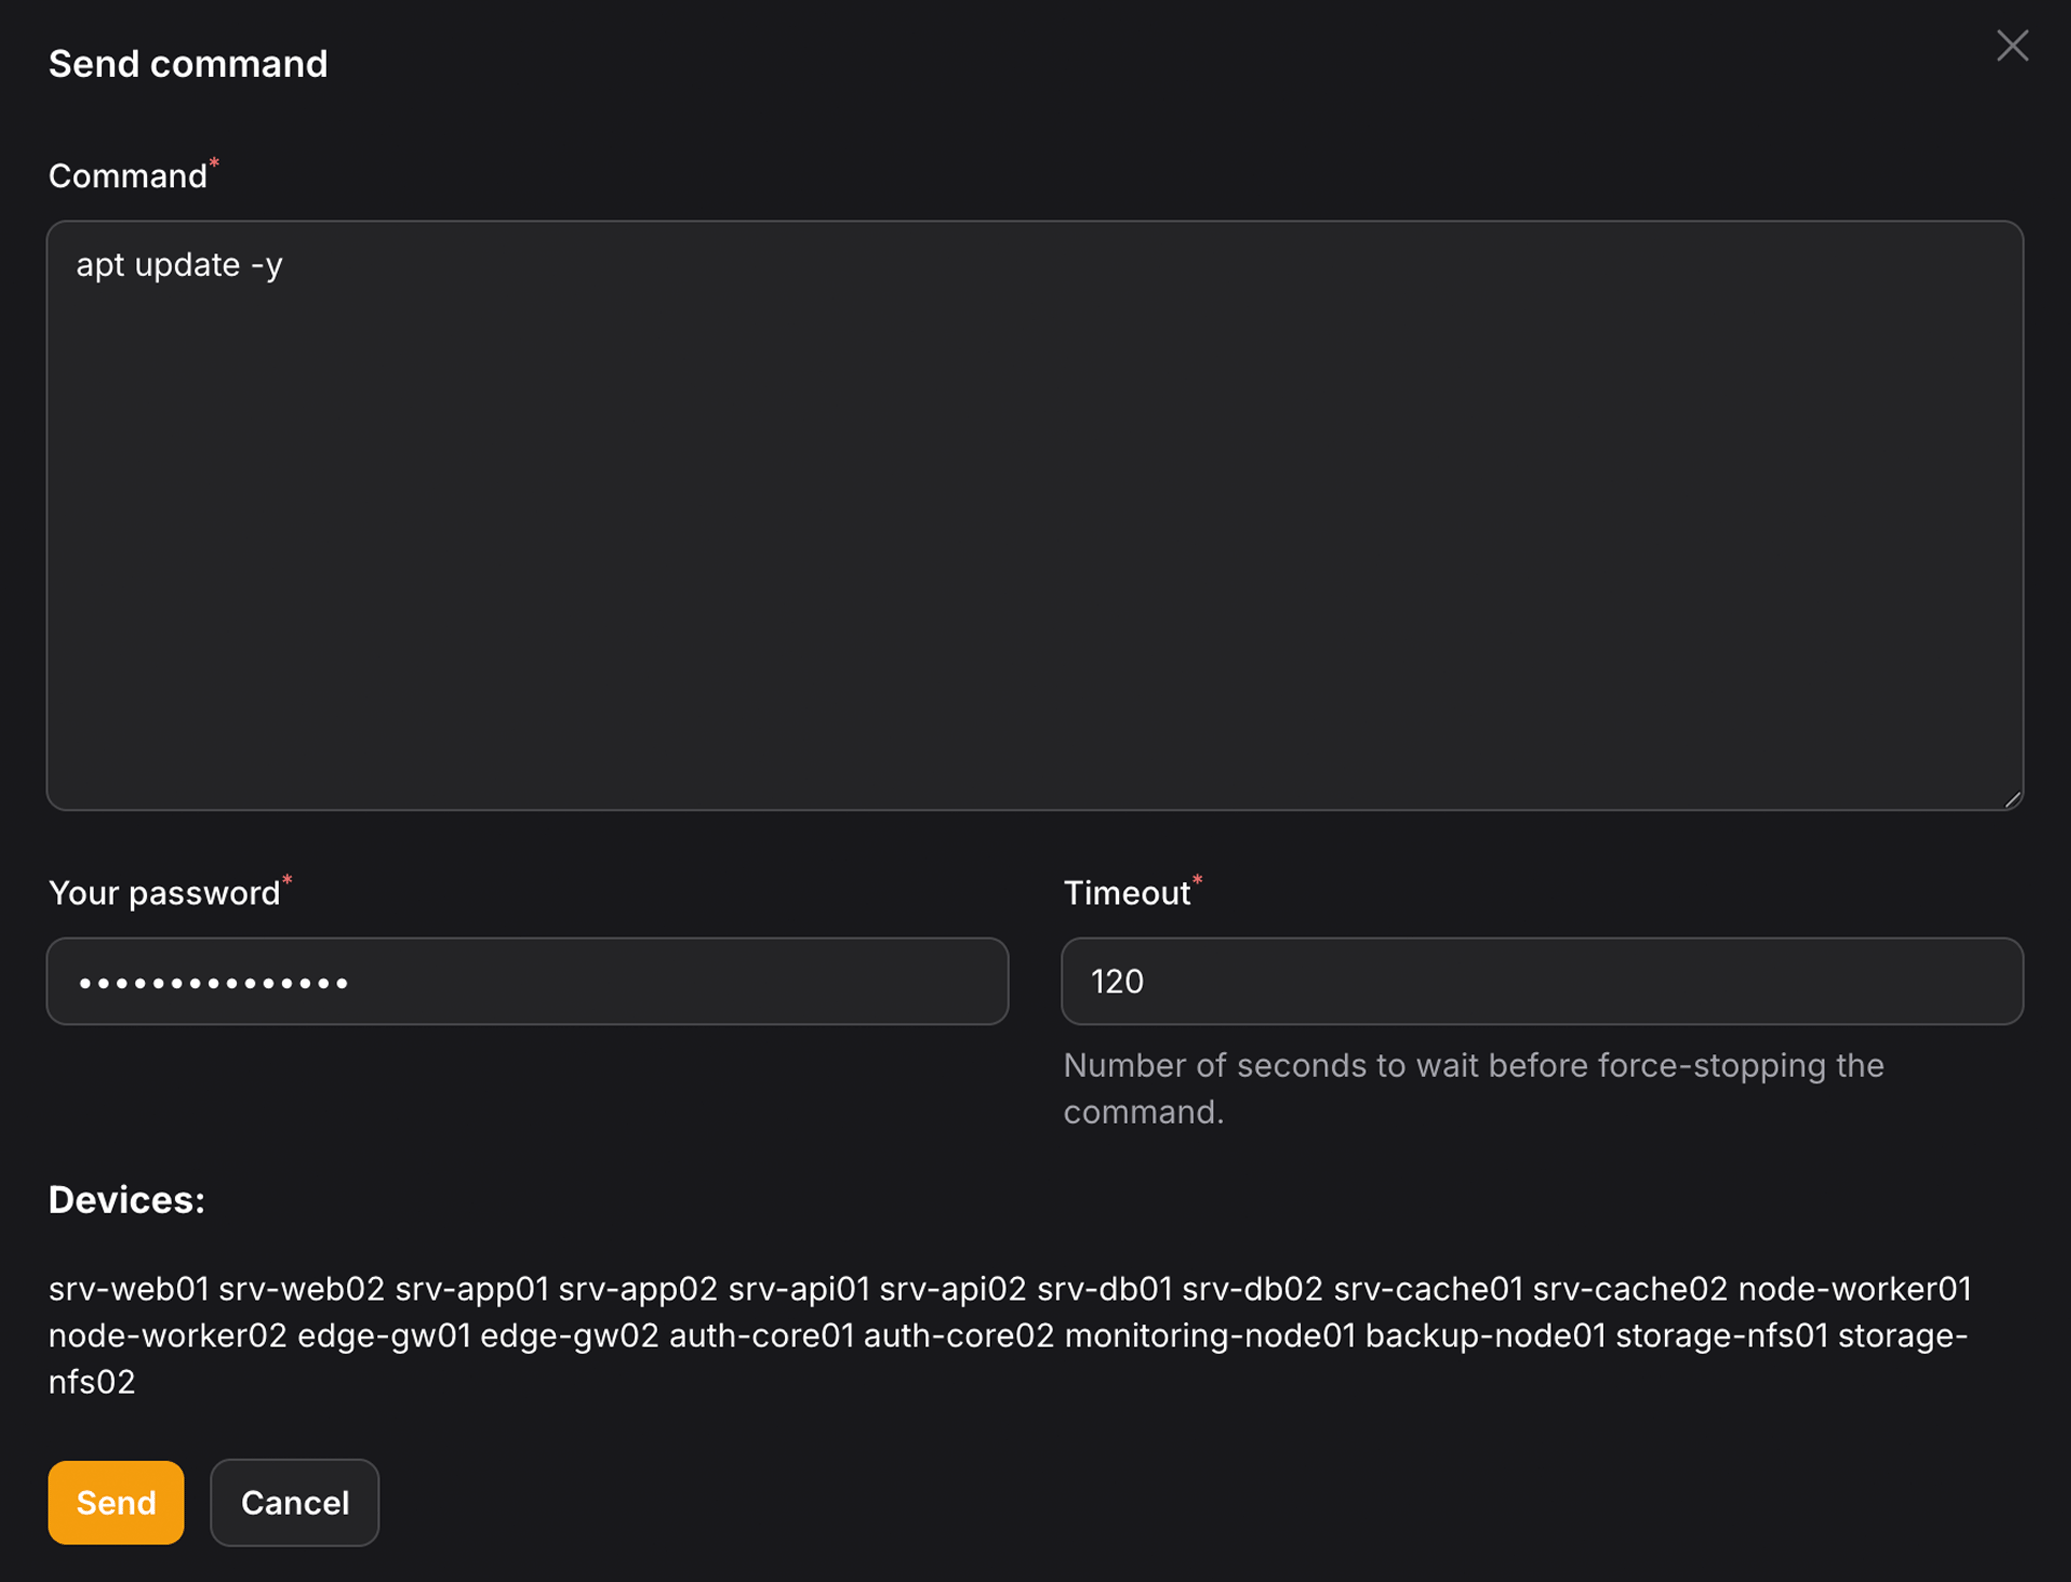Click the Cancel button

coord(293,1502)
